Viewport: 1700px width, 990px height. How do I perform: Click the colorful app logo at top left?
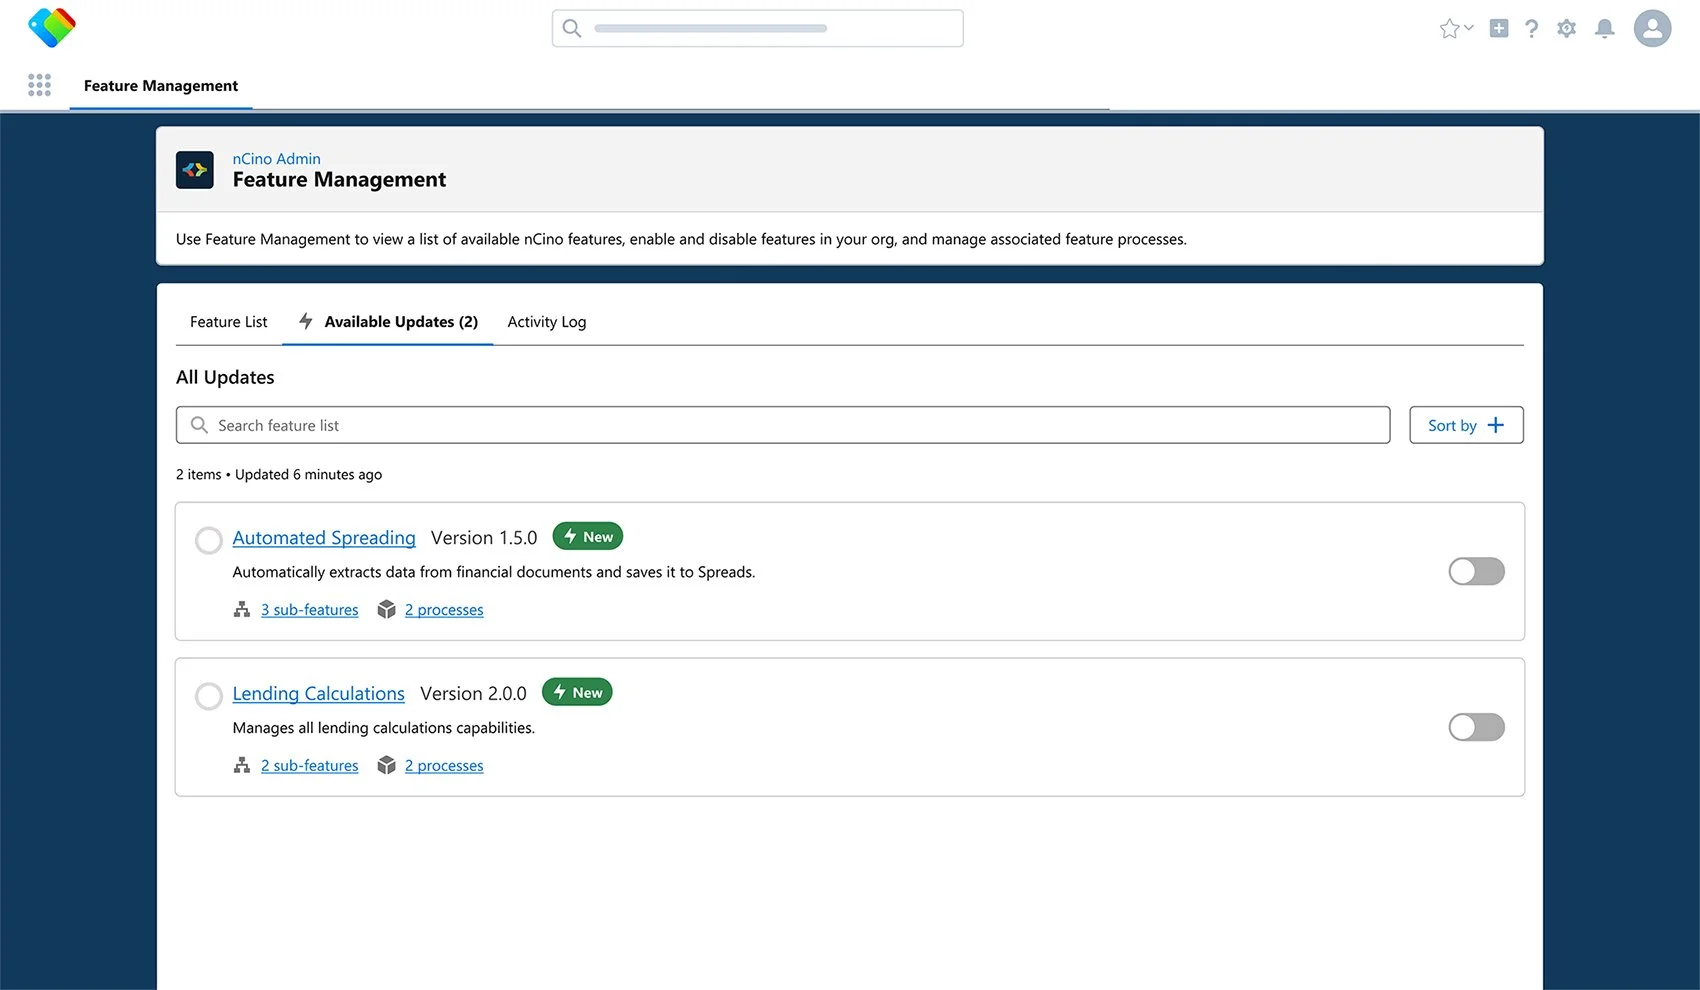click(52, 27)
